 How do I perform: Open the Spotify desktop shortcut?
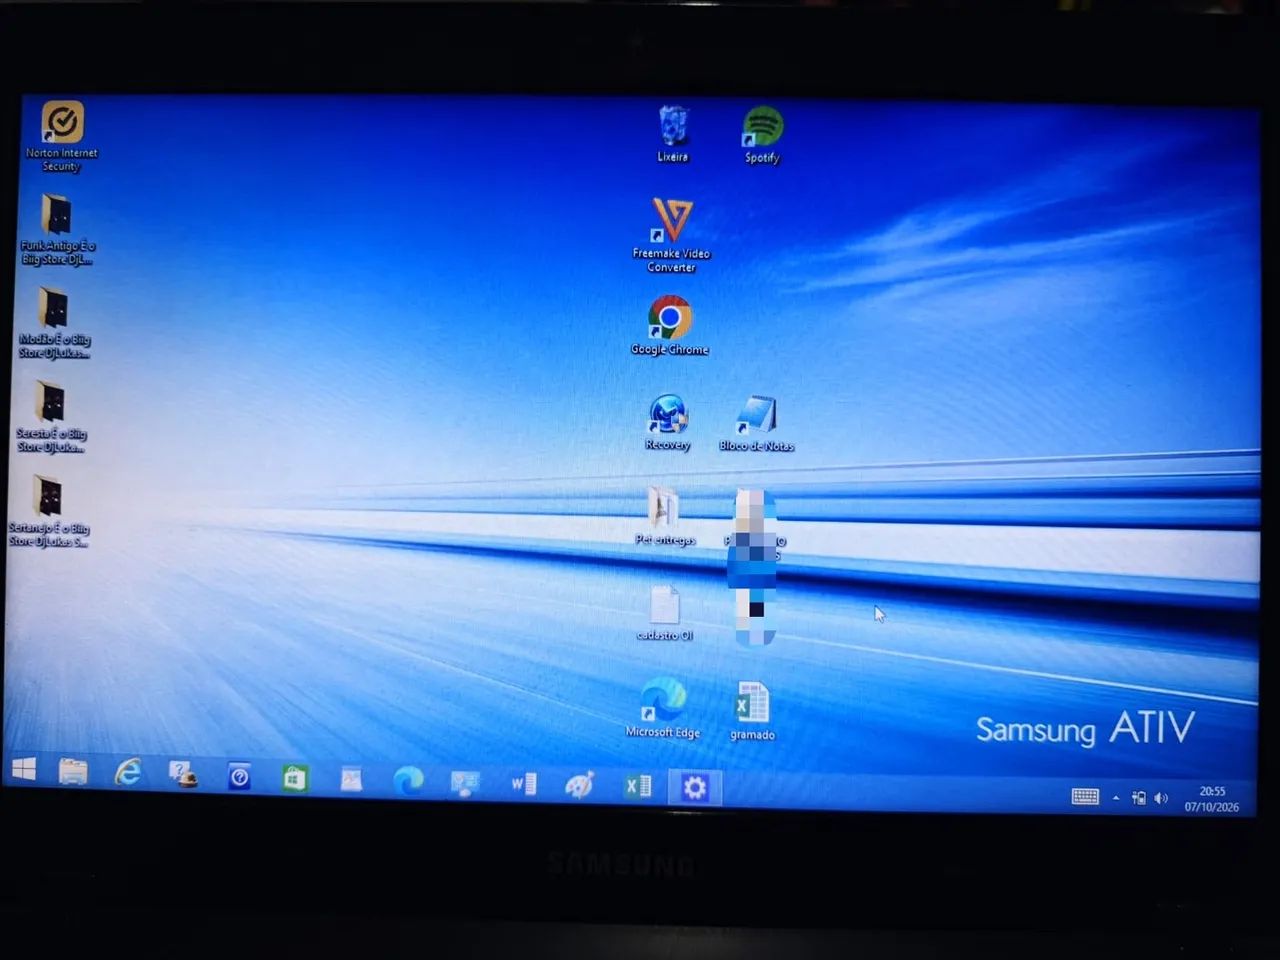762,135
